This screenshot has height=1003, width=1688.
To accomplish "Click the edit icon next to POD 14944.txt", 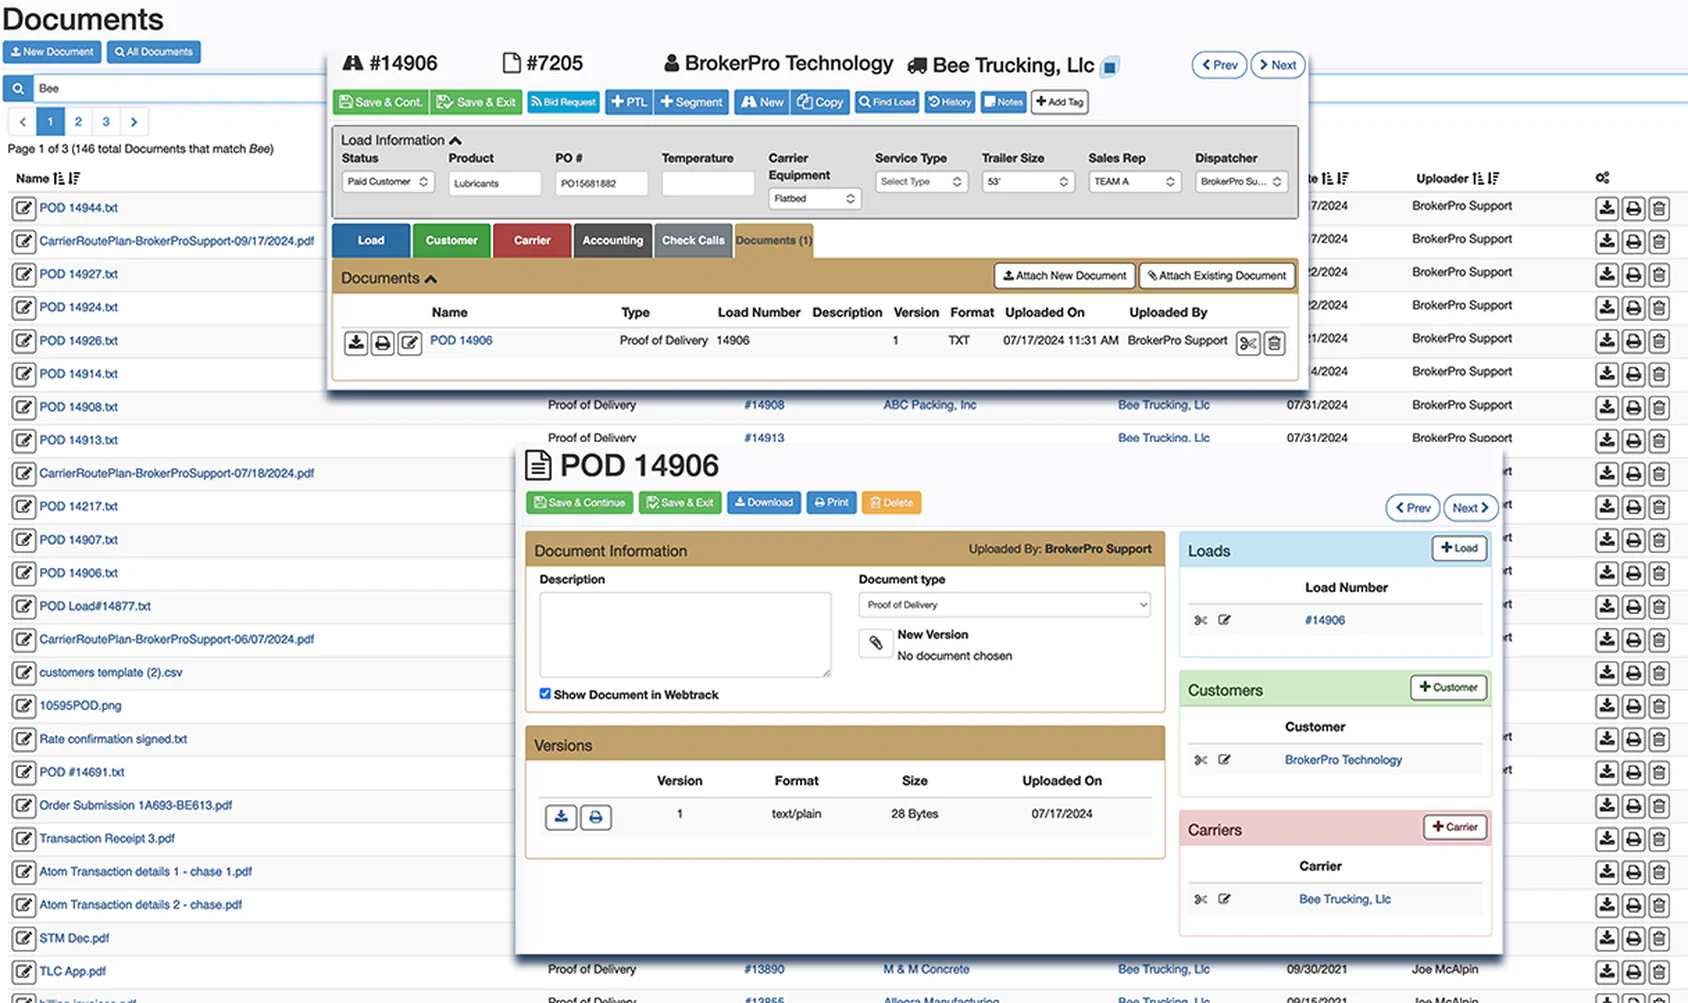I will [23, 208].
